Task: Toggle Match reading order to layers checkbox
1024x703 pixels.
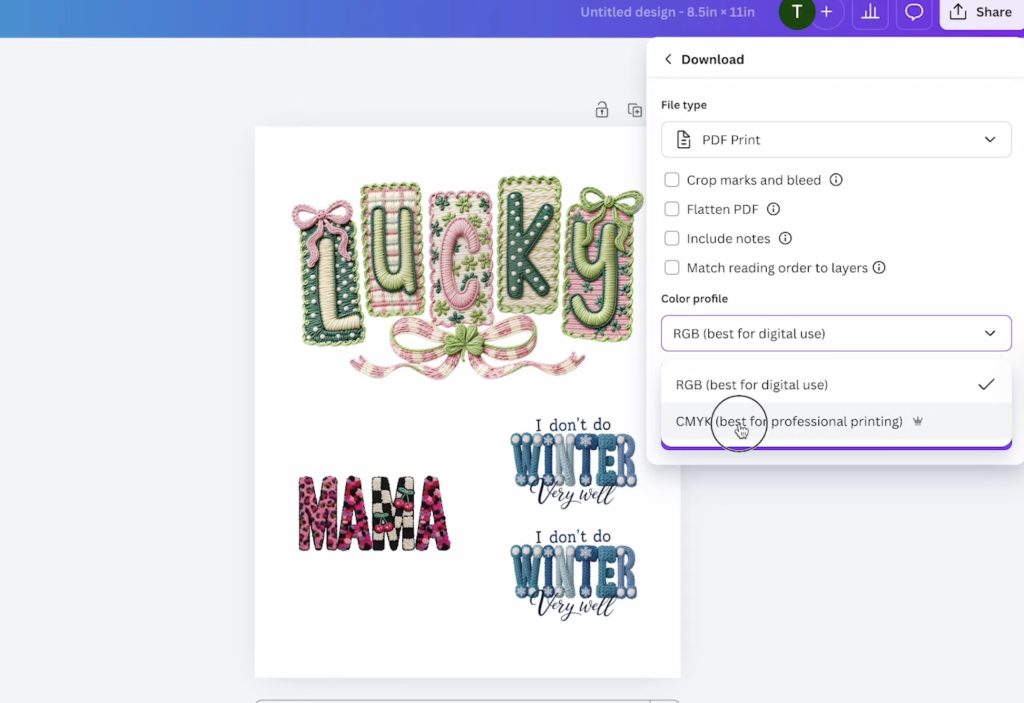Action: 672,267
